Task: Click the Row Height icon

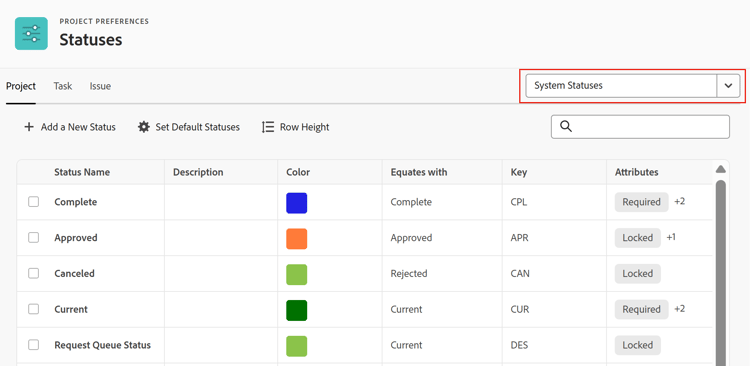Action: point(268,127)
